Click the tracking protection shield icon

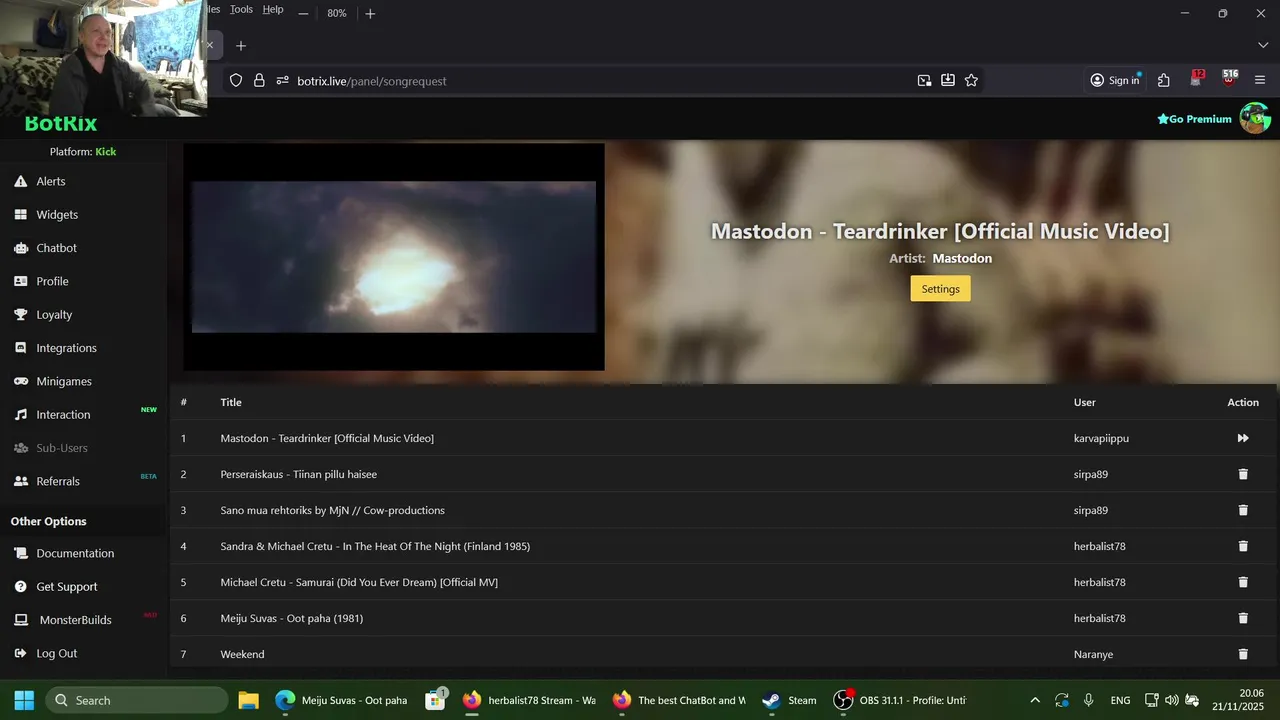236,81
